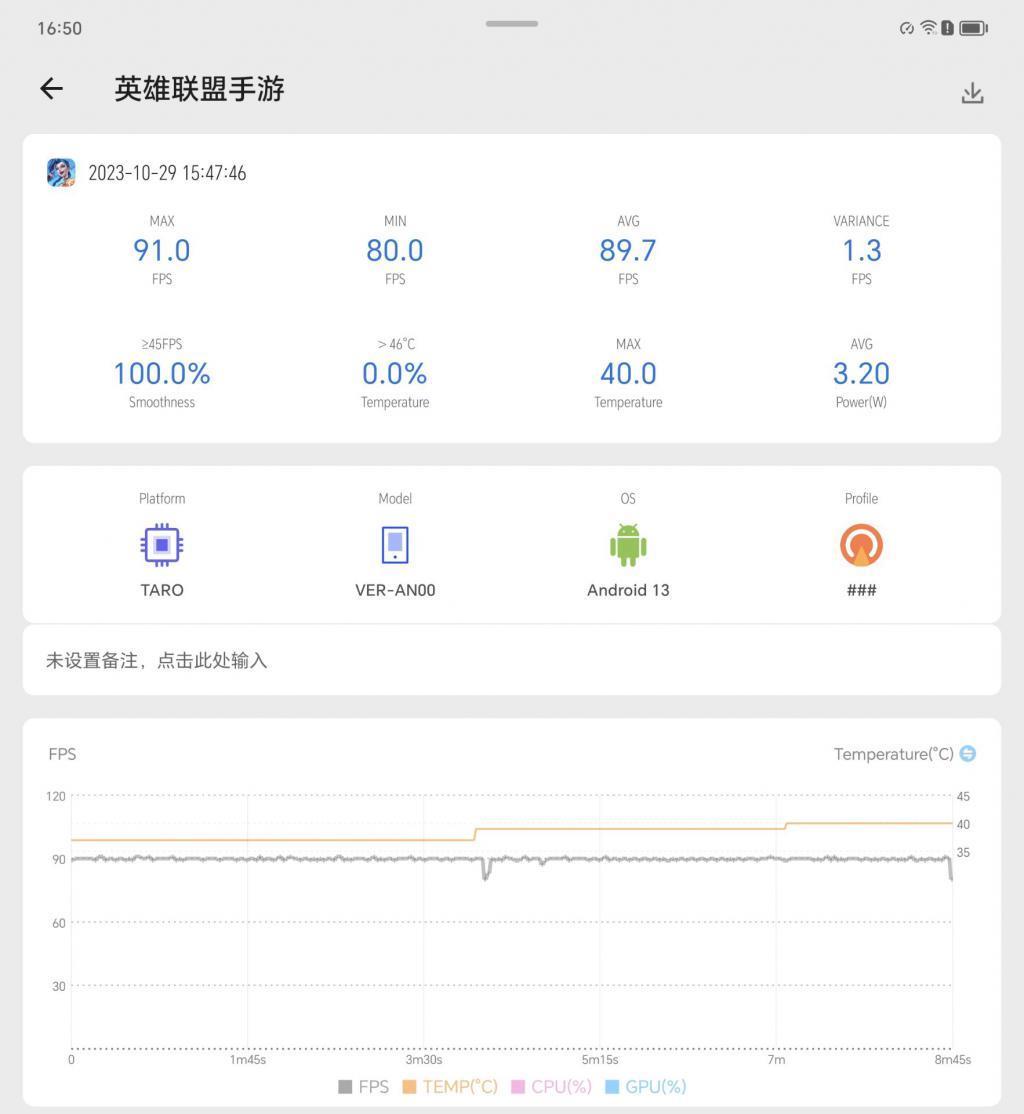Screen dimensions: 1024x1114
Task: Tap the 40.0 max Temperature value
Action: point(628,374)
